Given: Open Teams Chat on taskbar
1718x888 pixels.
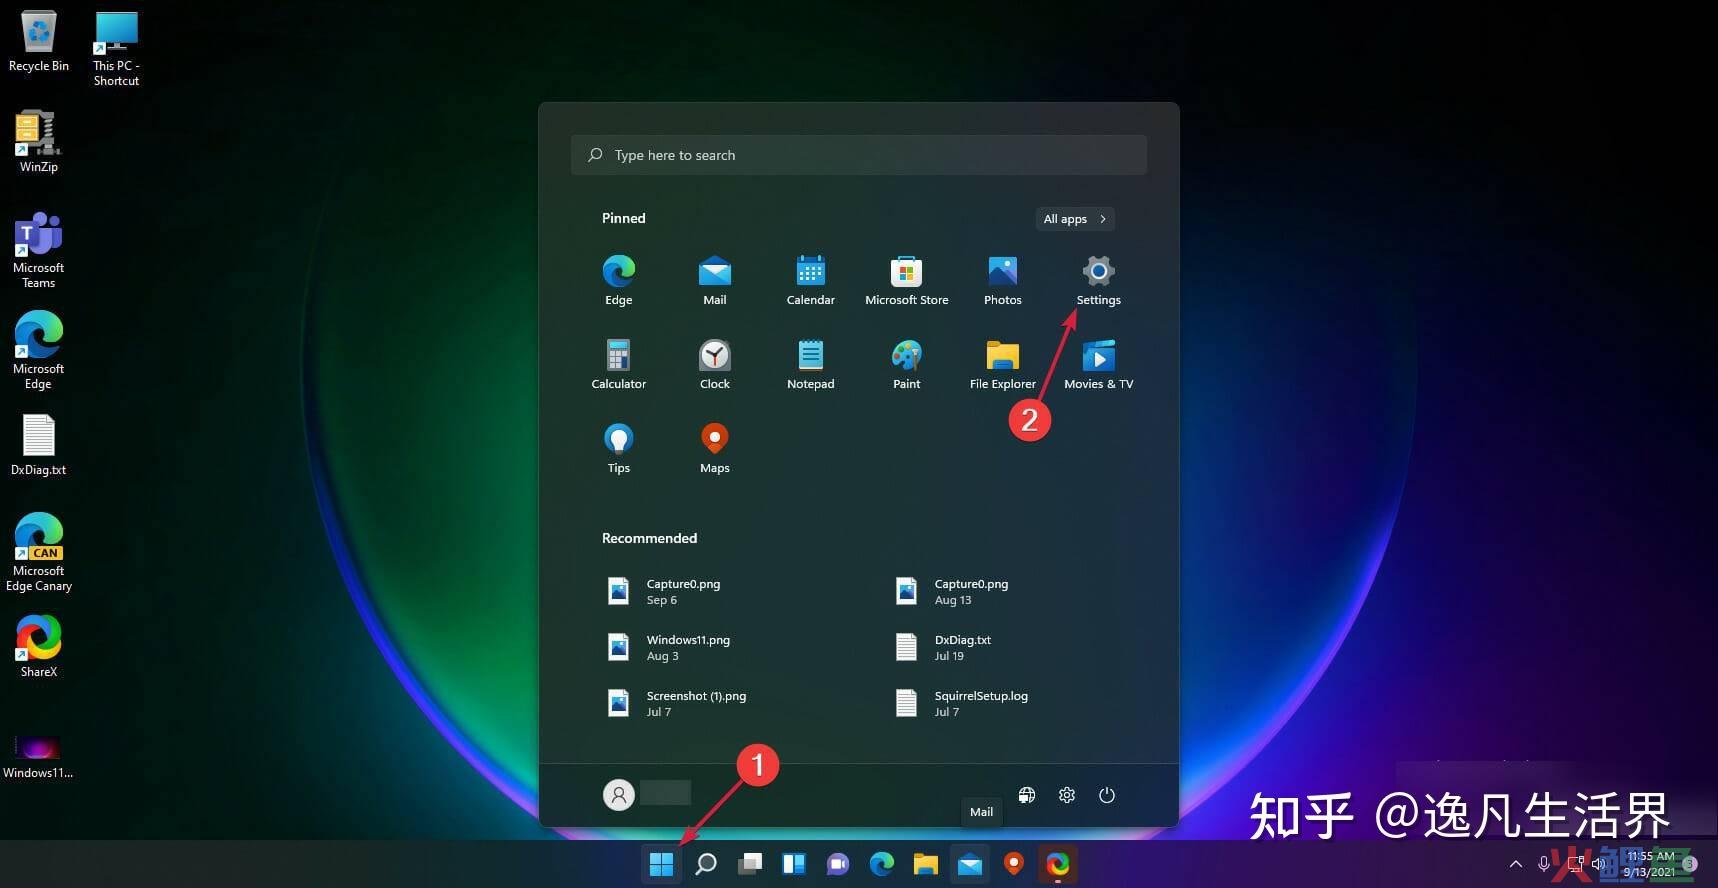Looking at the screenshot, I should click(x=838, y=864).
